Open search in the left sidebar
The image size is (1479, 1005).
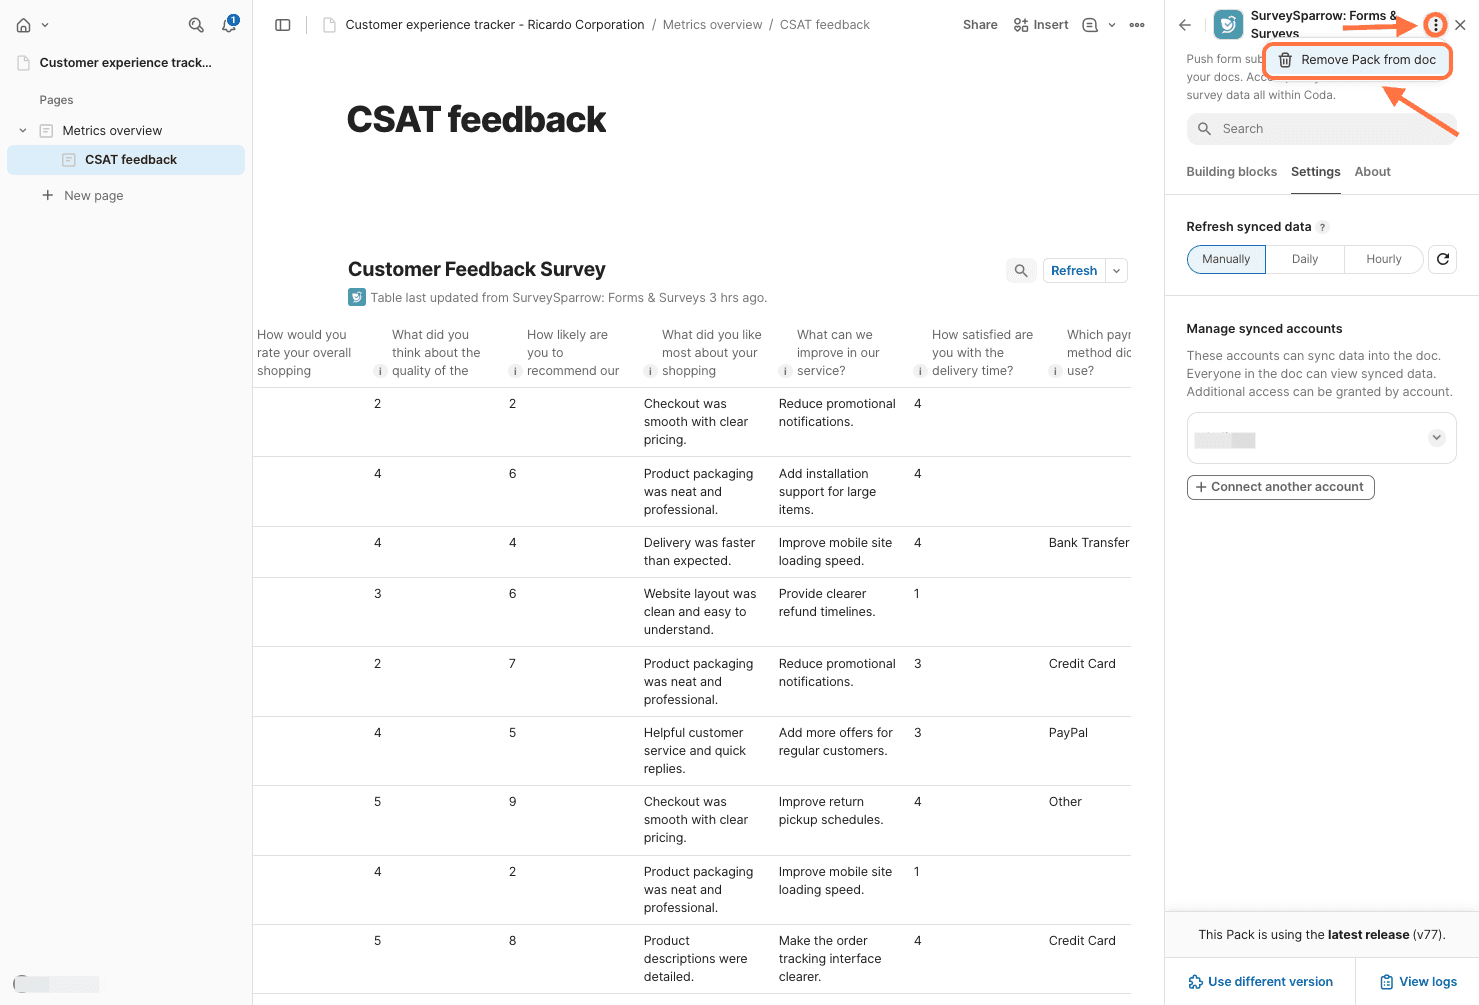196,25
